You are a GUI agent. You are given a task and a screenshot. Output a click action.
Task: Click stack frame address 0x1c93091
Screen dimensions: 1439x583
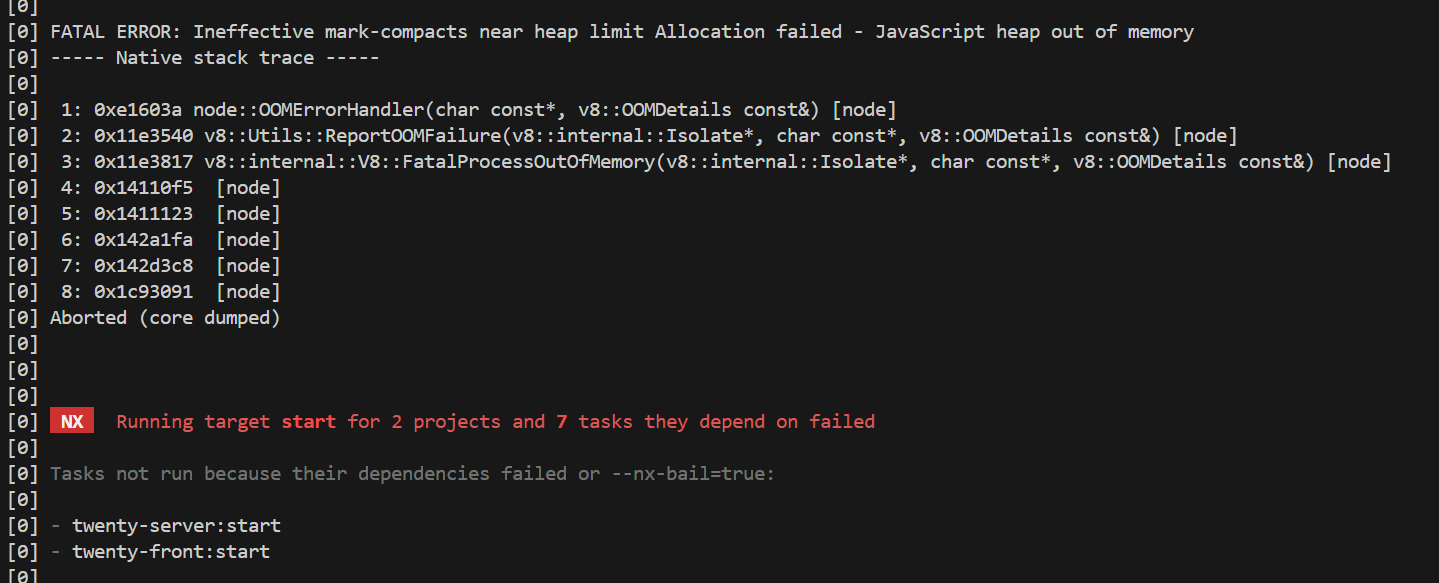click(x=143, y=292)
